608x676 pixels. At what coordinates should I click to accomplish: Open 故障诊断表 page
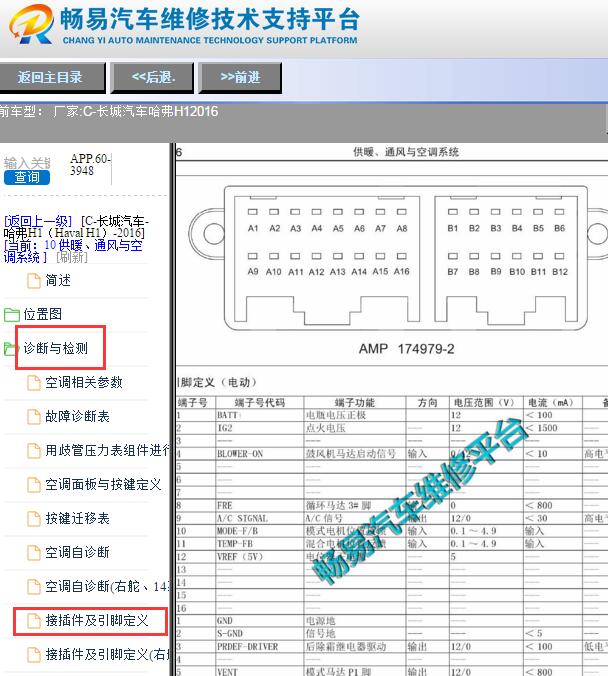pos(78,416)
